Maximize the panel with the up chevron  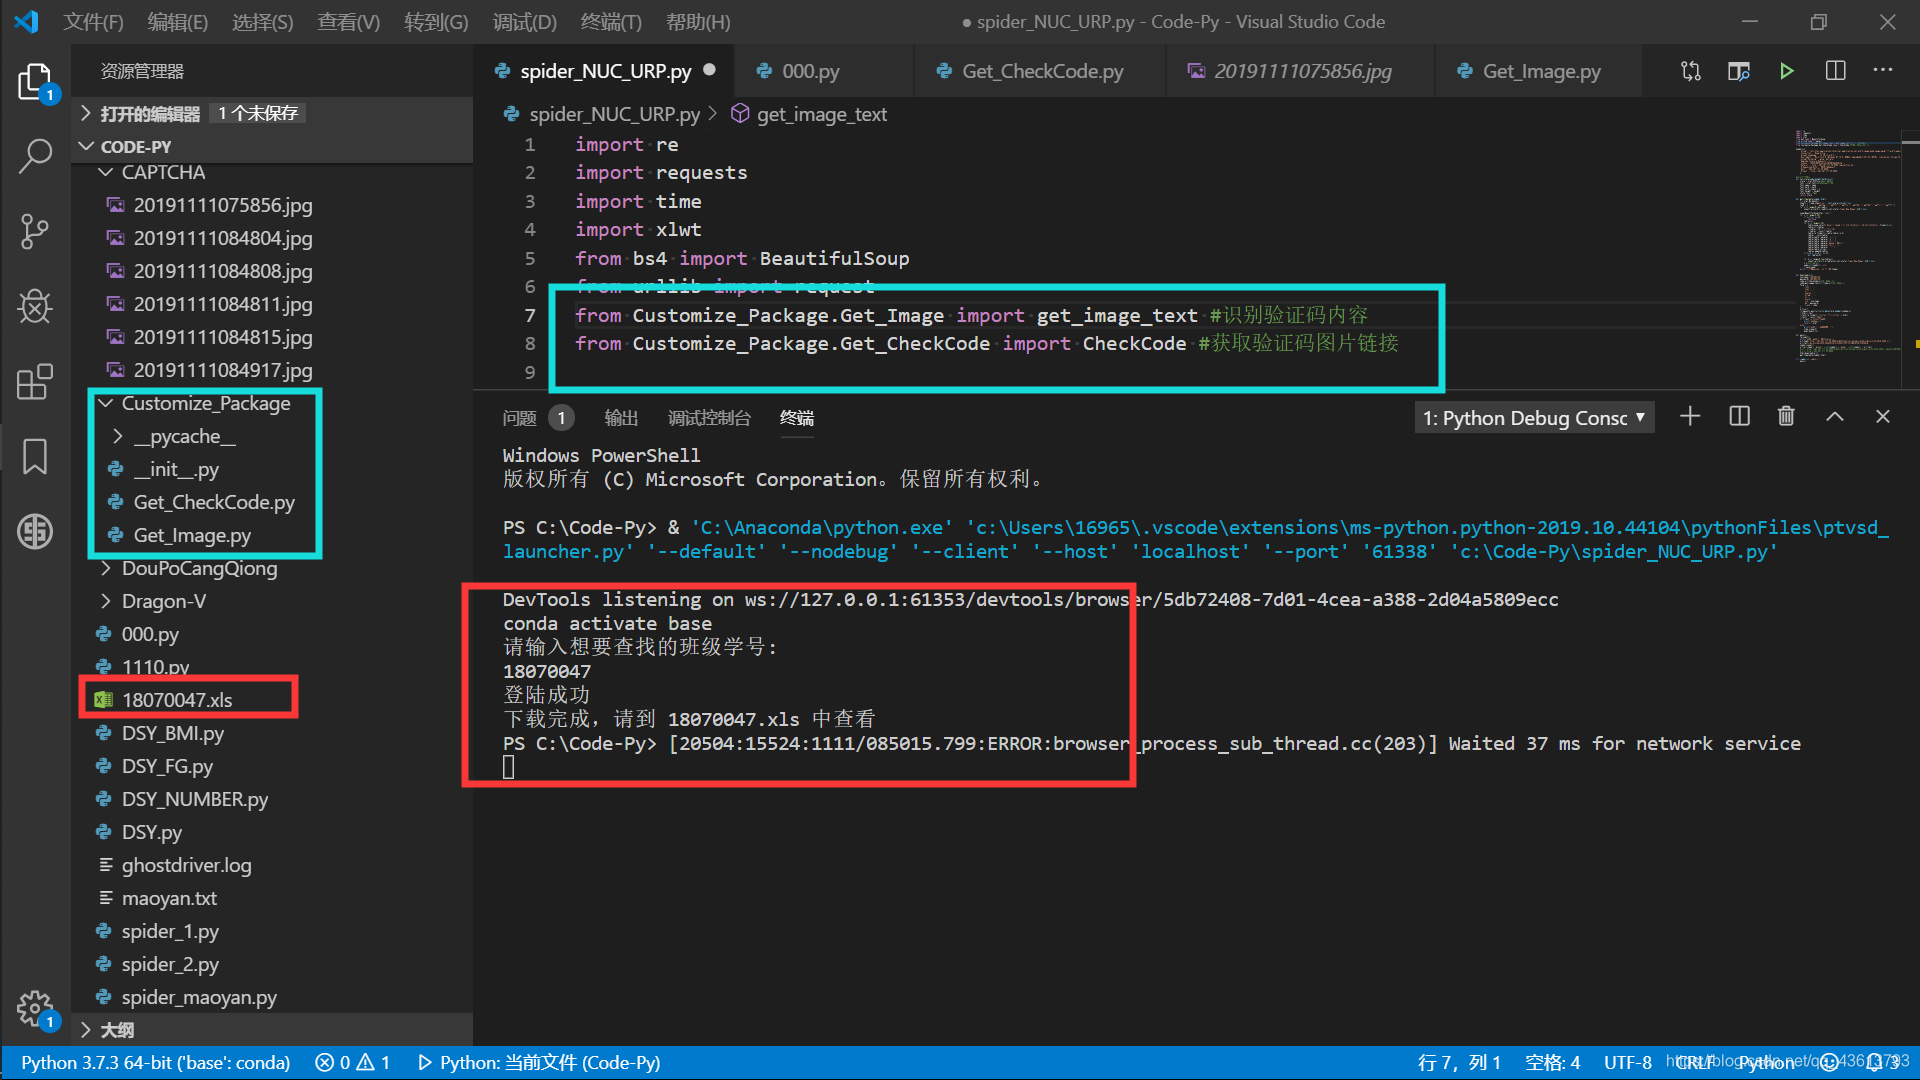pyautogui.click(x=1835, y=417)
